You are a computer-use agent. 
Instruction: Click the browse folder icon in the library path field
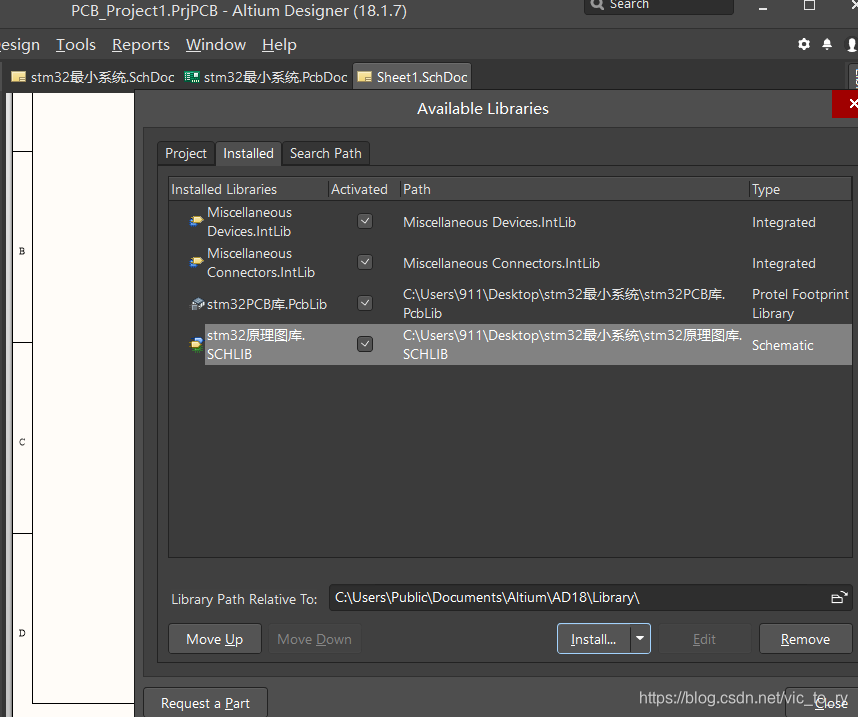coord(839,597)
